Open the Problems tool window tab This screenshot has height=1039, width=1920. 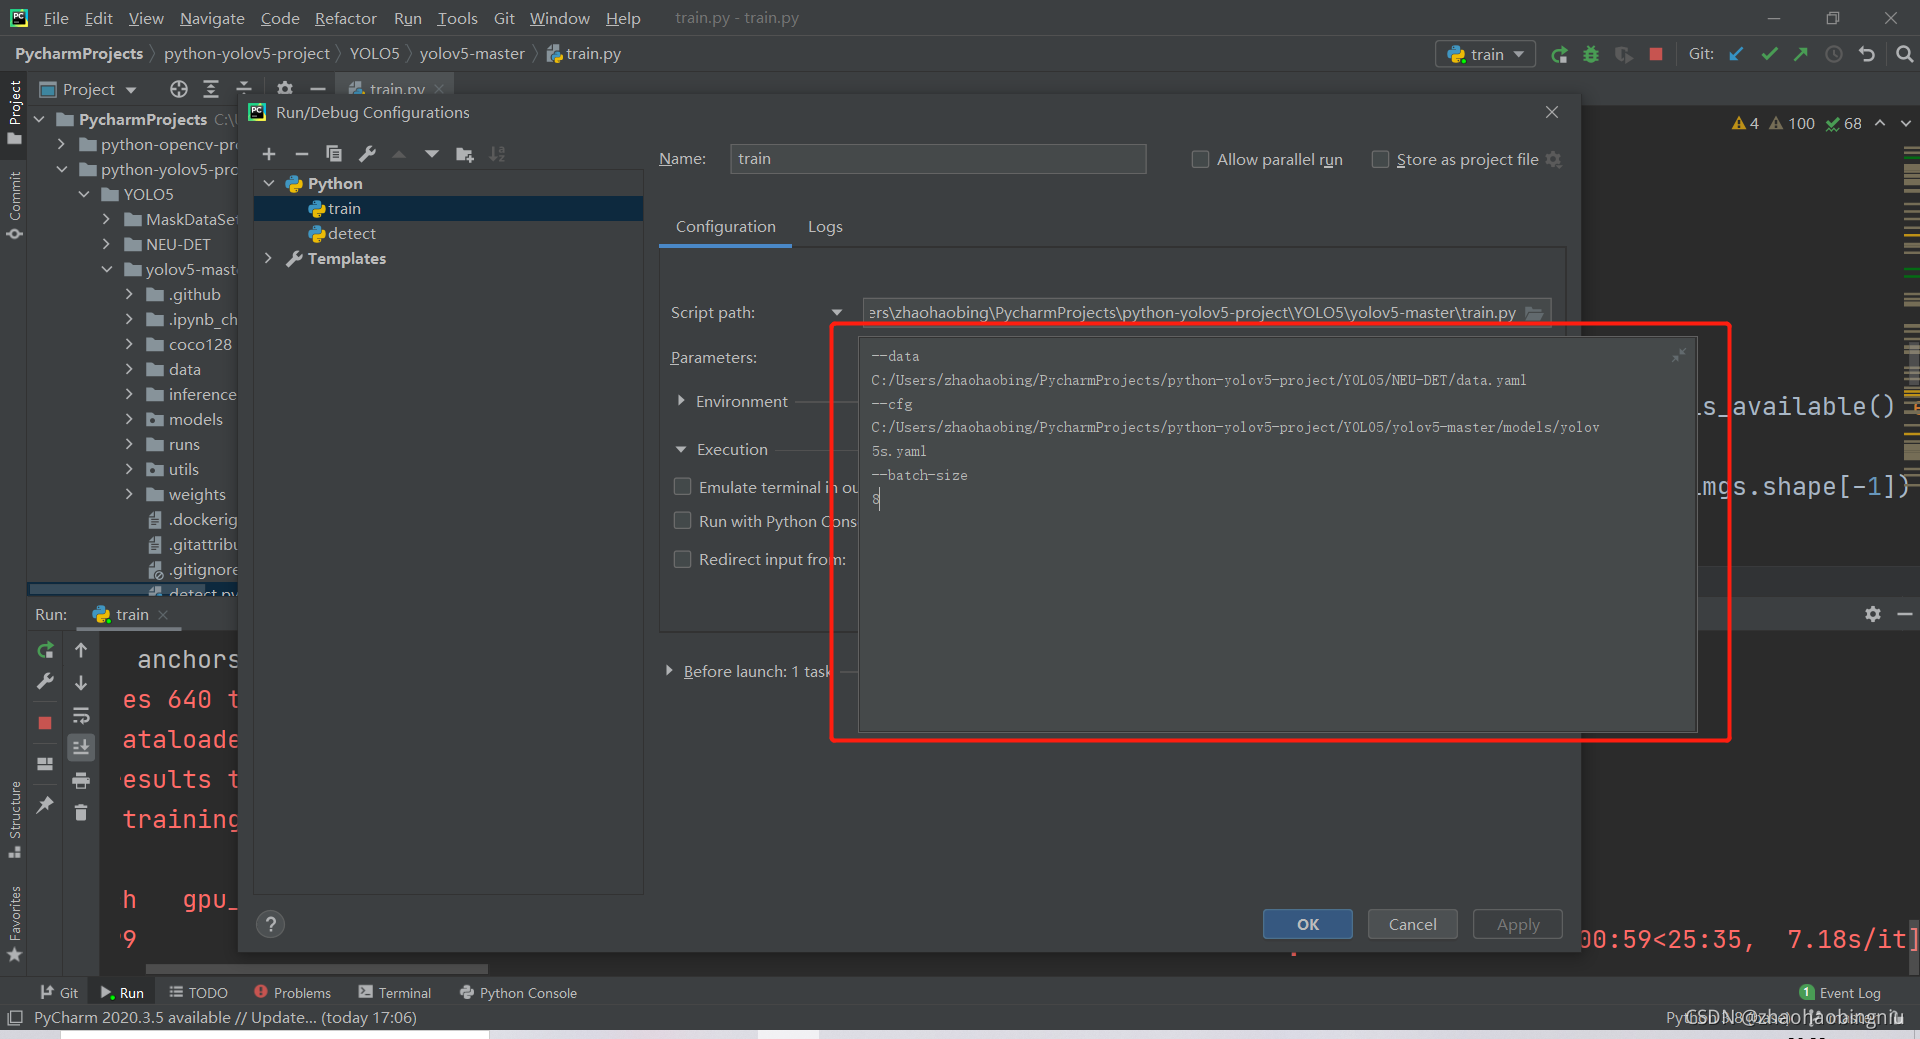(x=292, y=993)
